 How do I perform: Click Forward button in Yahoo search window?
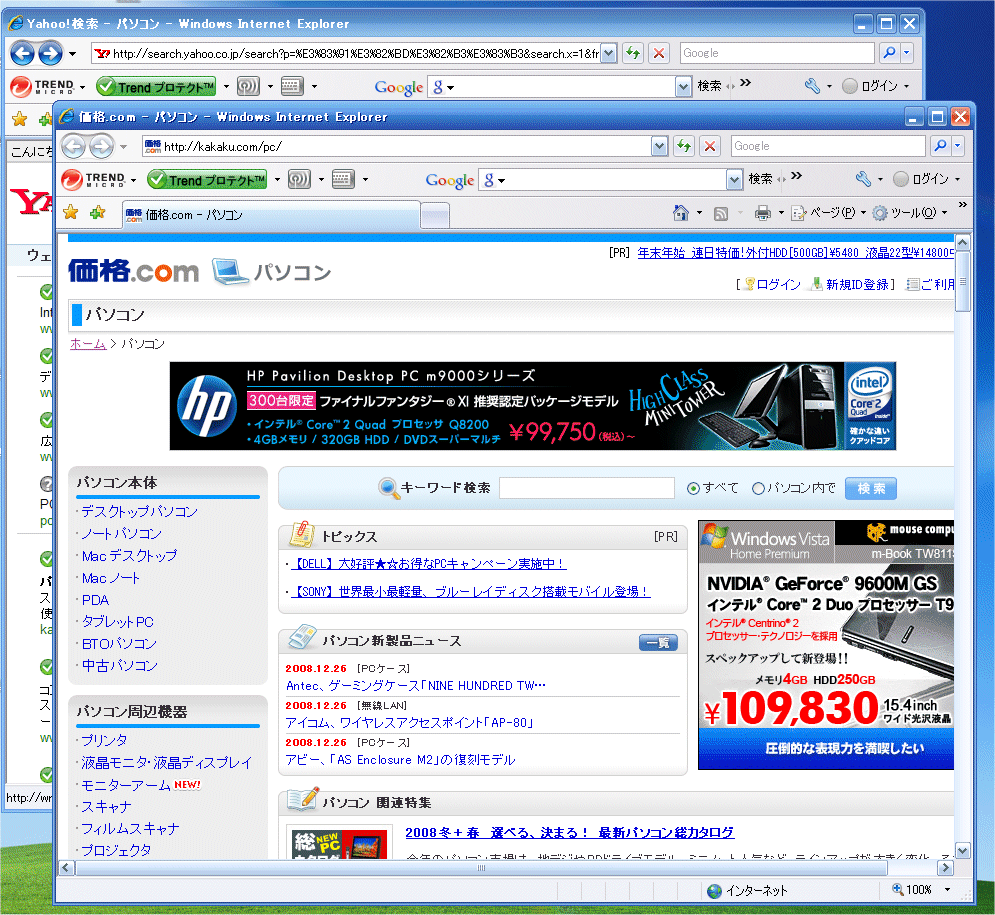(50, 53)
